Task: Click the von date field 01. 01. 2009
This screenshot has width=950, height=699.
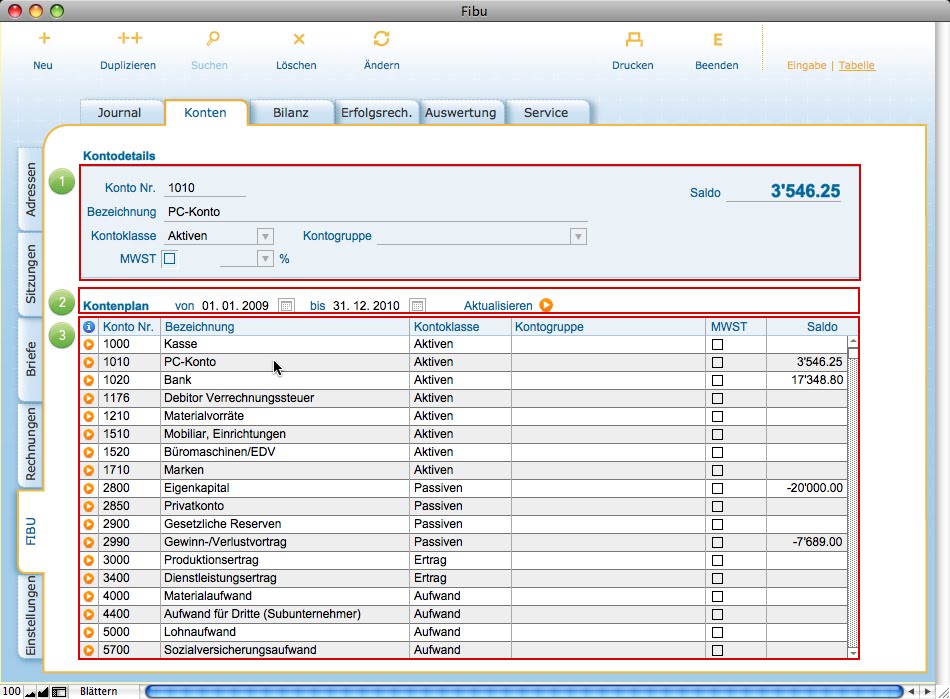Action: pyautogui.click(x=235, y=306)
